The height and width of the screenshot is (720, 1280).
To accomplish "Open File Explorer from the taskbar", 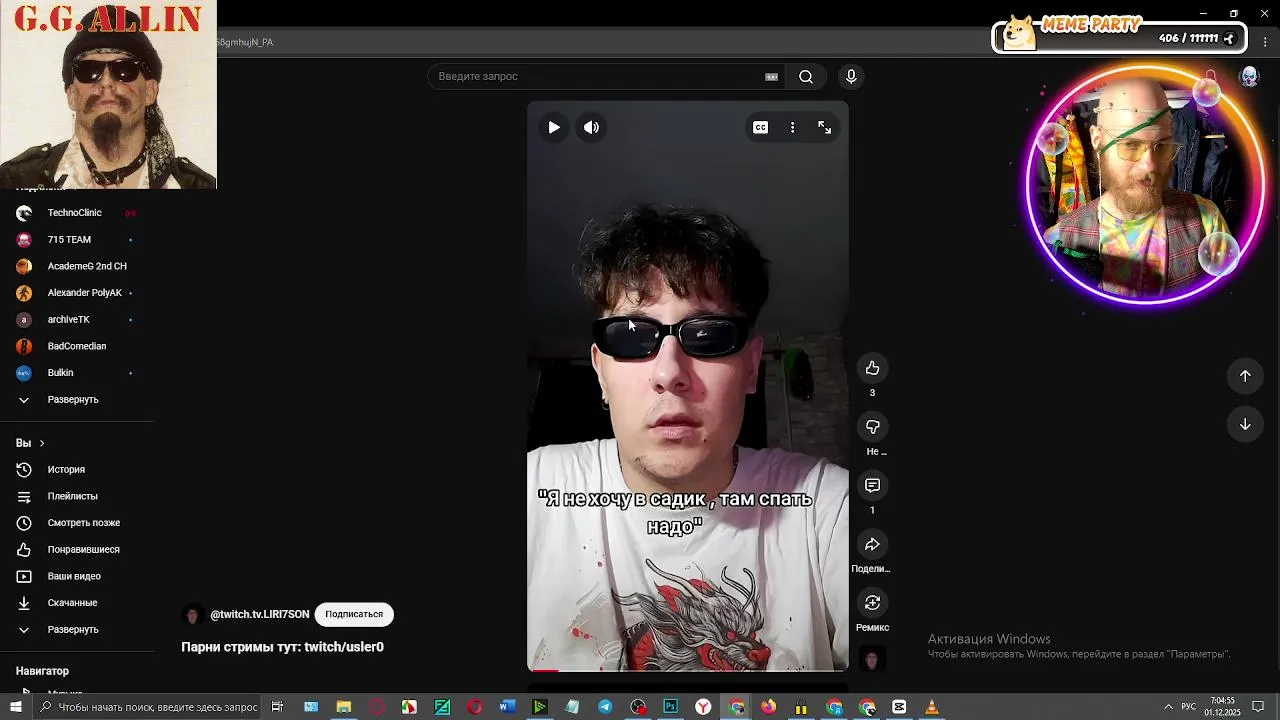I will tap(343, 707).
